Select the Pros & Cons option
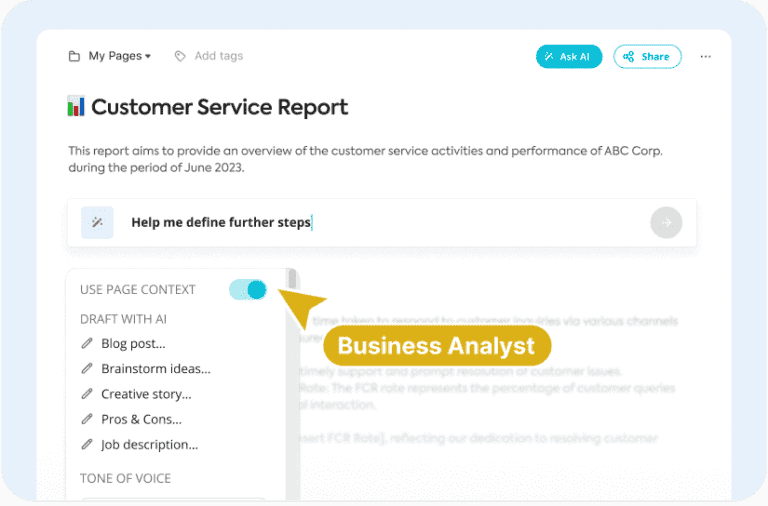Viewport: 768px width, 506px height. coord(141,420)
